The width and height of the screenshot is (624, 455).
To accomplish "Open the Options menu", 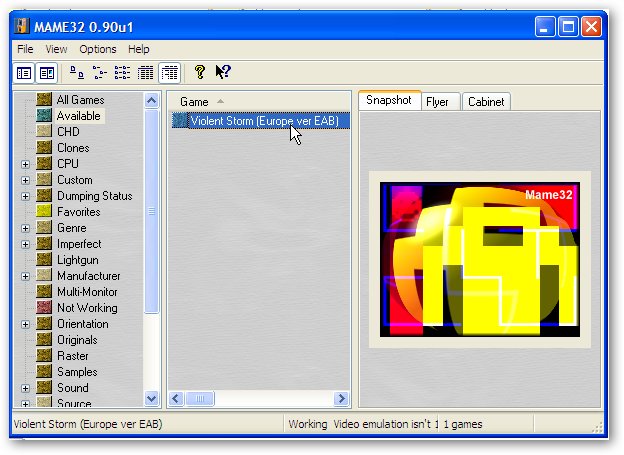I will tap(98, 49).
